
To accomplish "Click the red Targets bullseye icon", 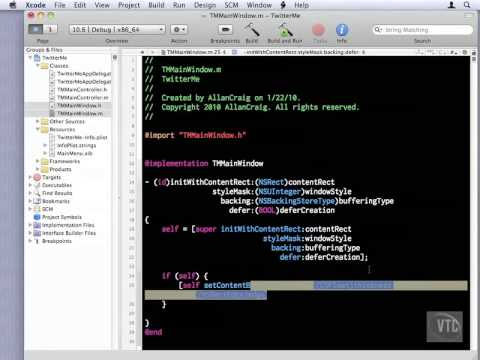I will tap(37, 177).
